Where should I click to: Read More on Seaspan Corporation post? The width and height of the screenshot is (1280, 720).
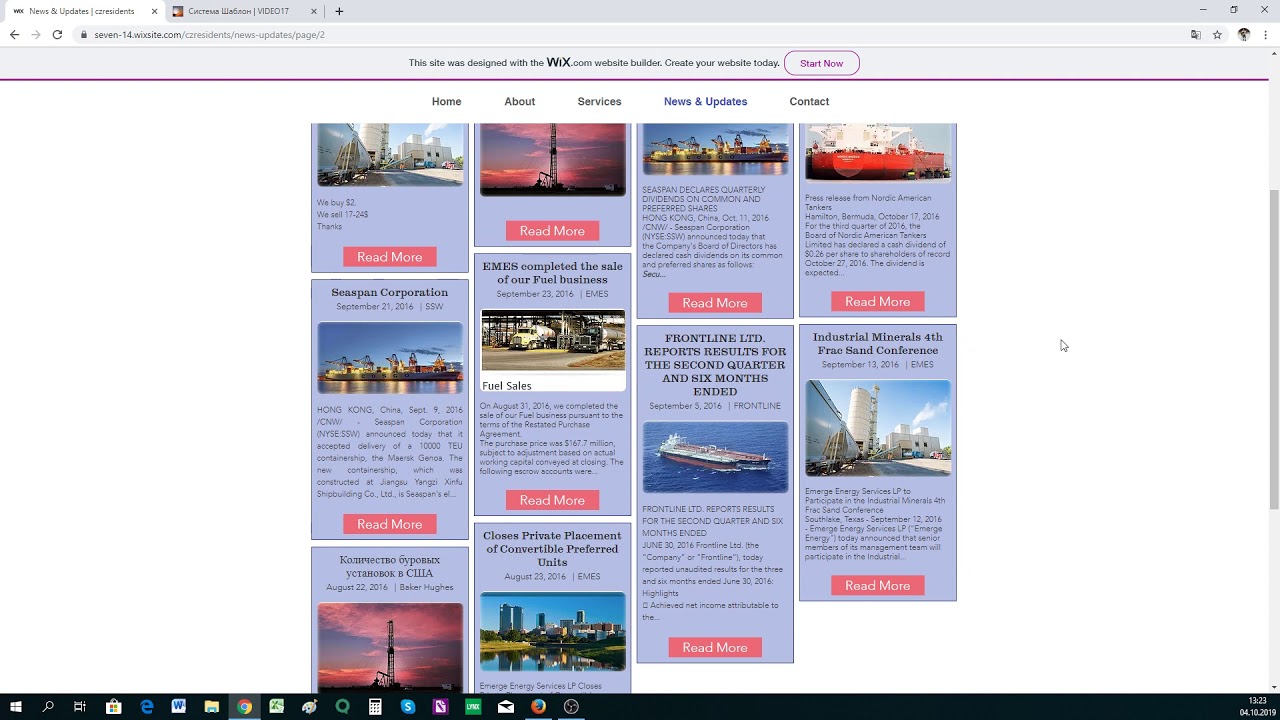(x=390, y=524)
